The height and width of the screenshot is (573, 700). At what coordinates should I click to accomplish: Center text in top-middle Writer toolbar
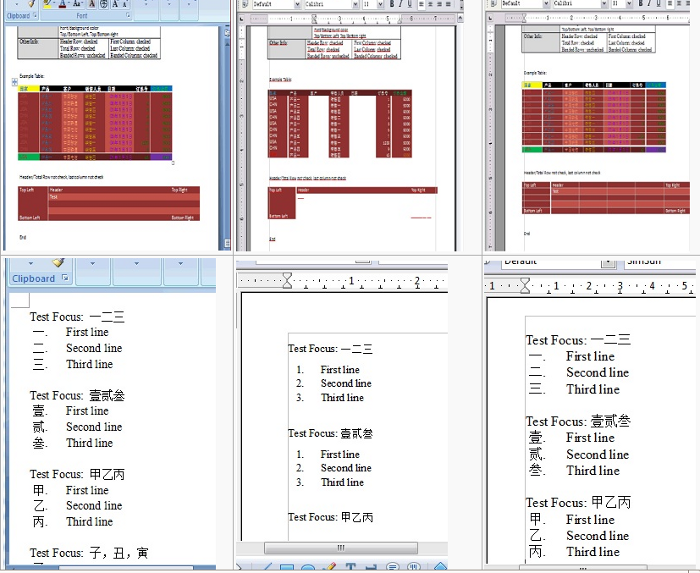[x=431, y=4]
